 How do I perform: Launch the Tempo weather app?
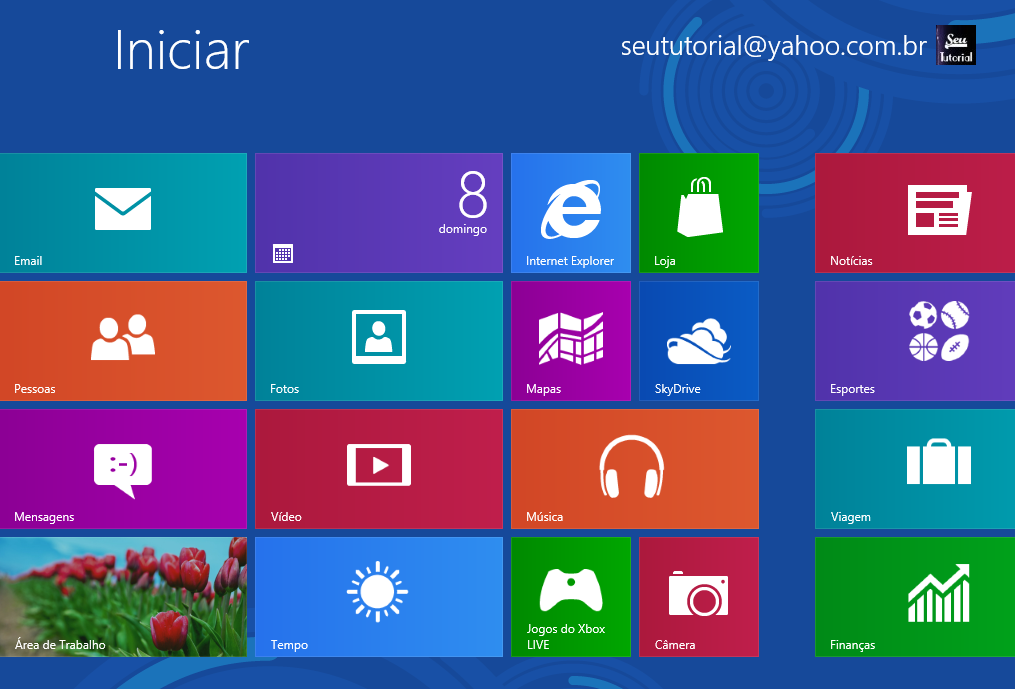378,596
